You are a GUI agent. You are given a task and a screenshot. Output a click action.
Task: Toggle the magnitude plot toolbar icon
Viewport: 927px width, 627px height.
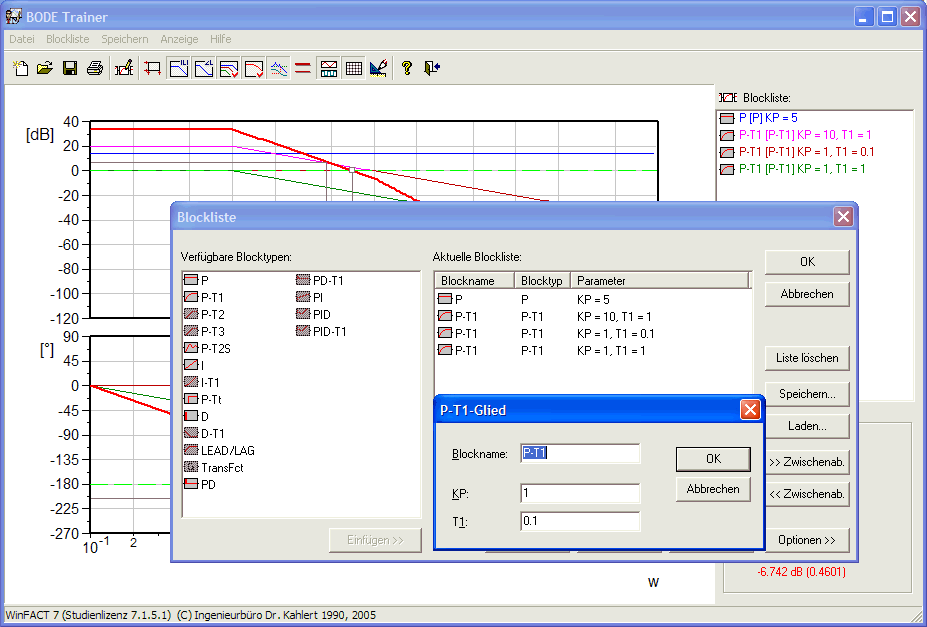[179, 68]
